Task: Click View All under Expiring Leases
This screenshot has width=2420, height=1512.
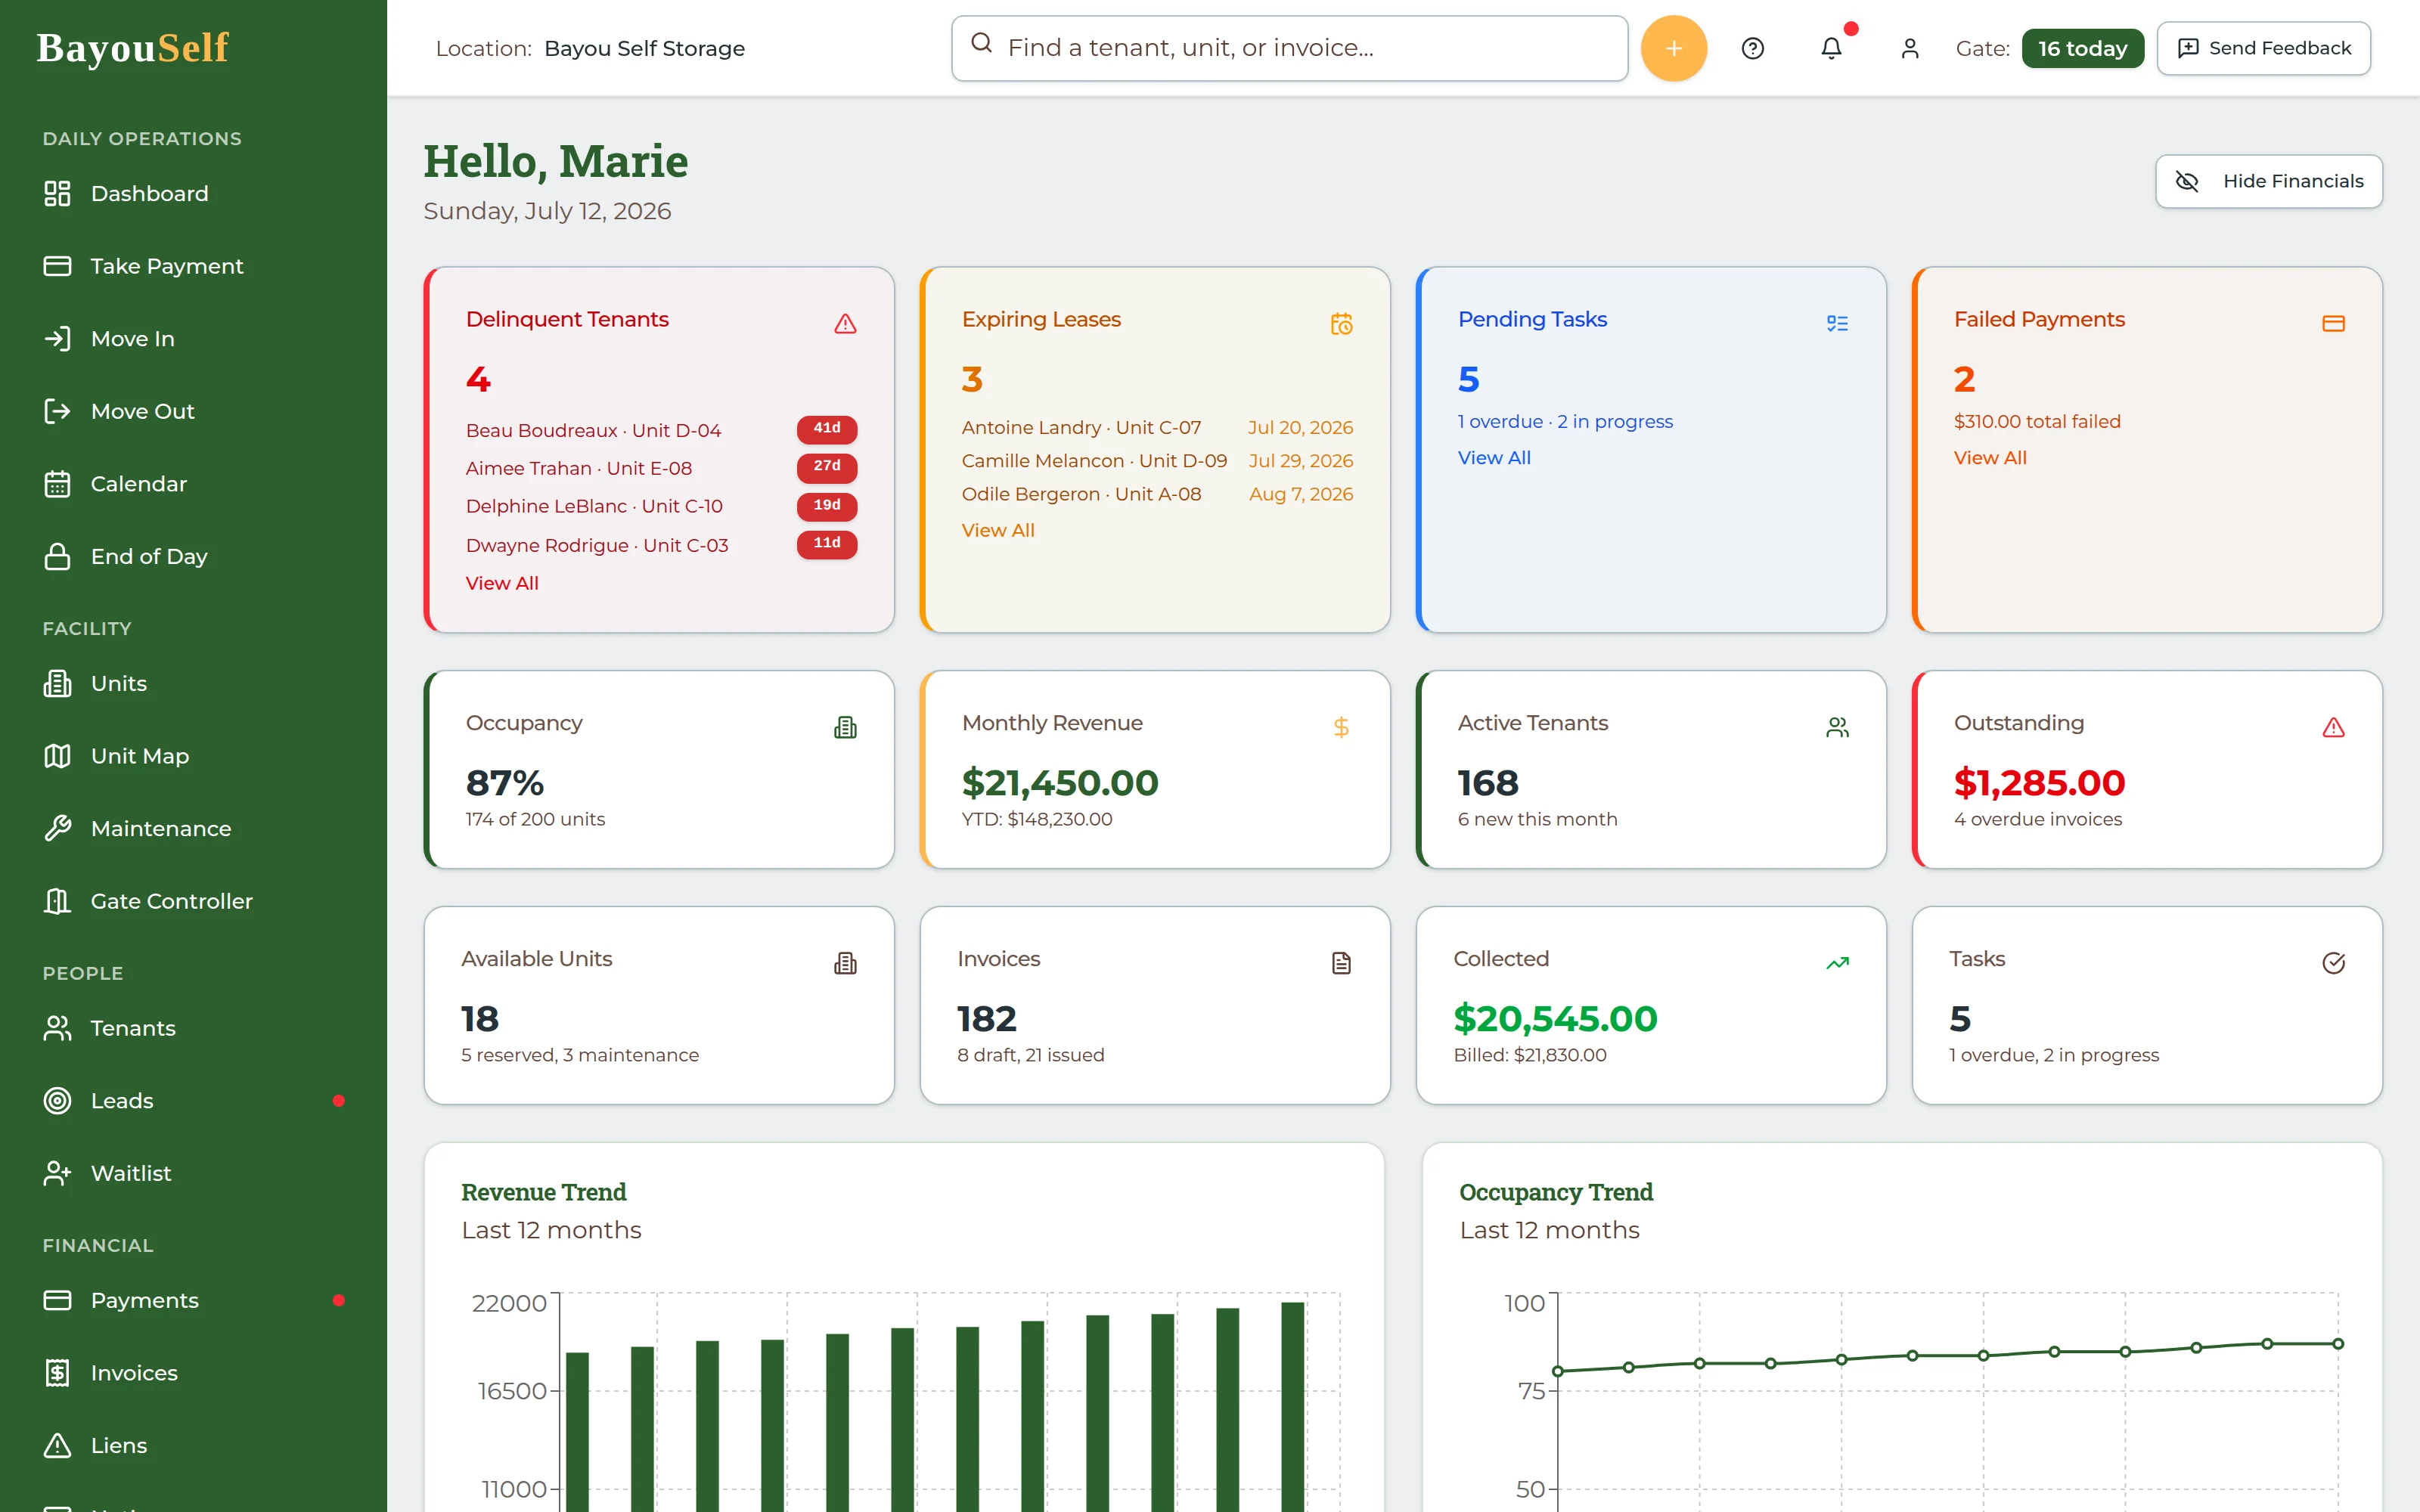Action: pyautogui.click(x=998, y=530)
